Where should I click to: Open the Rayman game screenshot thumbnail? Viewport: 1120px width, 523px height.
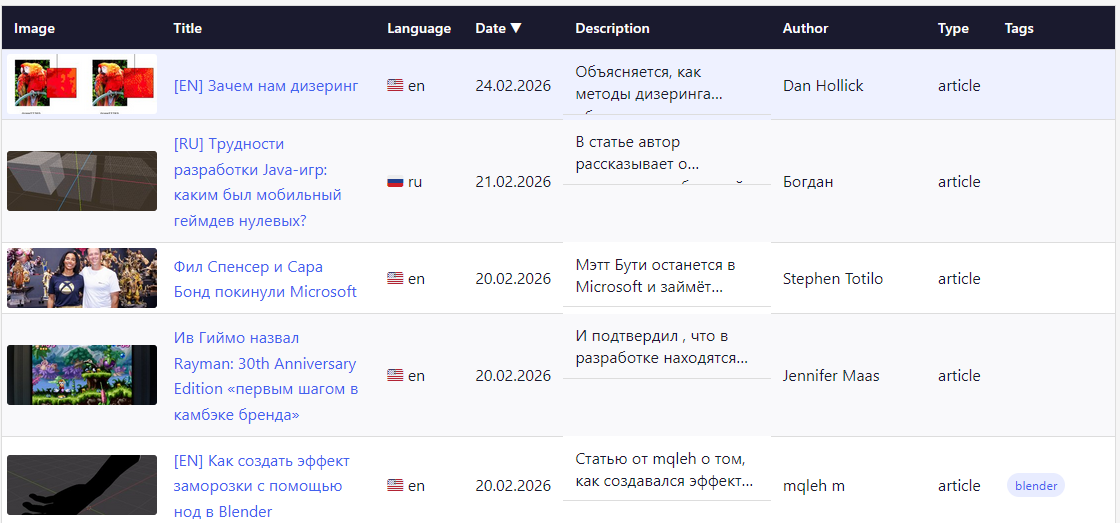point(81,375)
